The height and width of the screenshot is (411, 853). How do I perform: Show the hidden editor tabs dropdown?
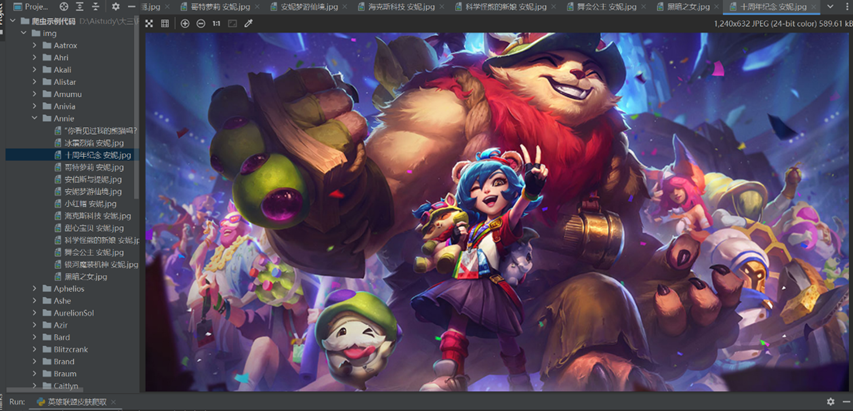pos(830,7)
